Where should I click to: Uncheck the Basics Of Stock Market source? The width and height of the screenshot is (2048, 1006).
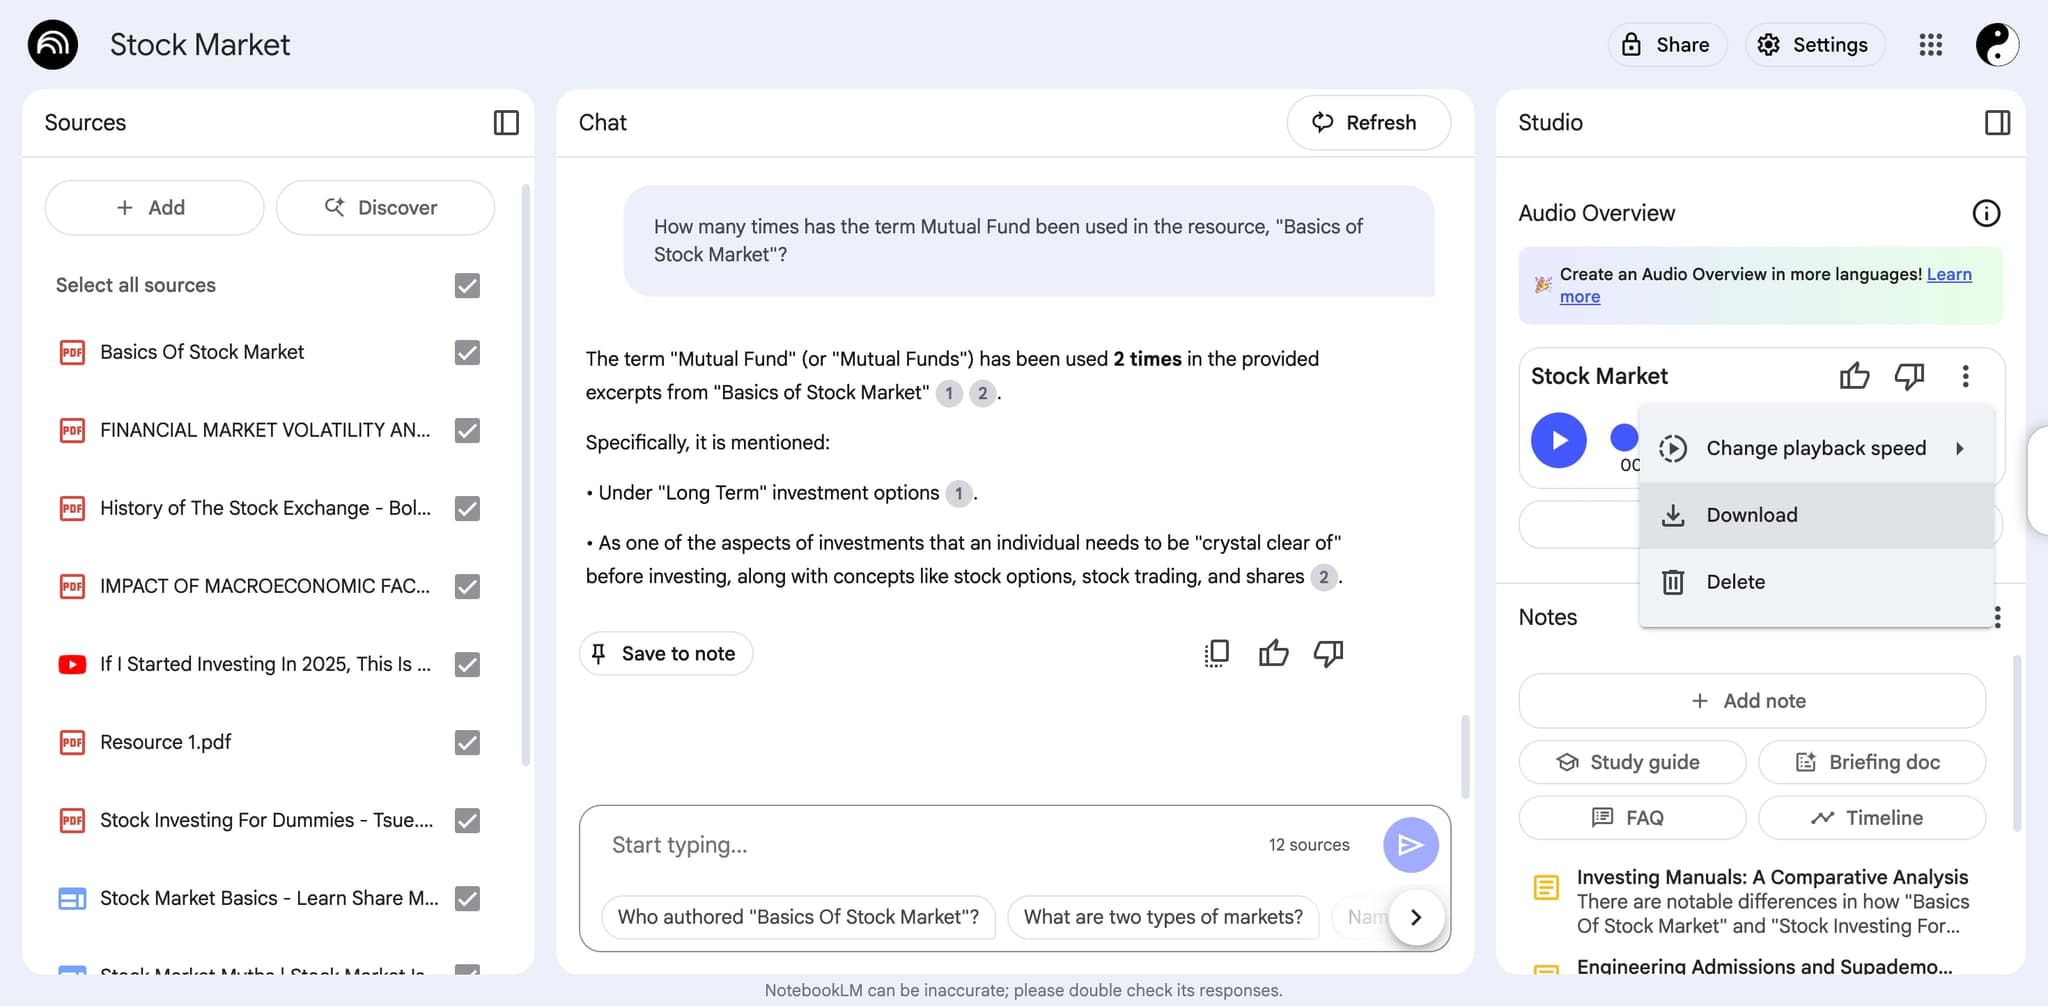point(467,353)
